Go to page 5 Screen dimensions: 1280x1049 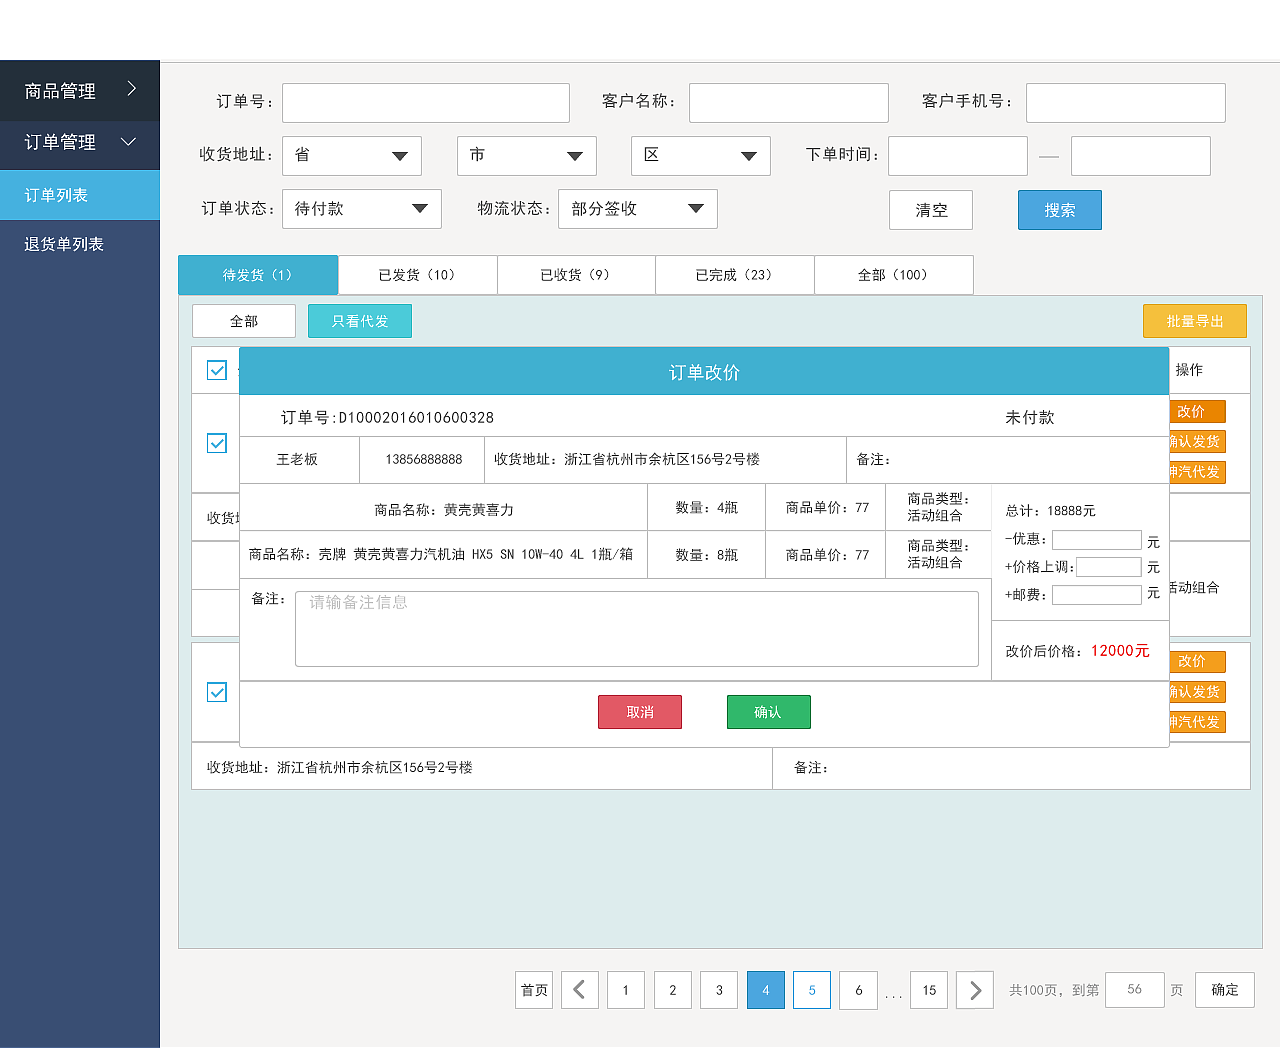pyautogui.click(x=812, y=990)
